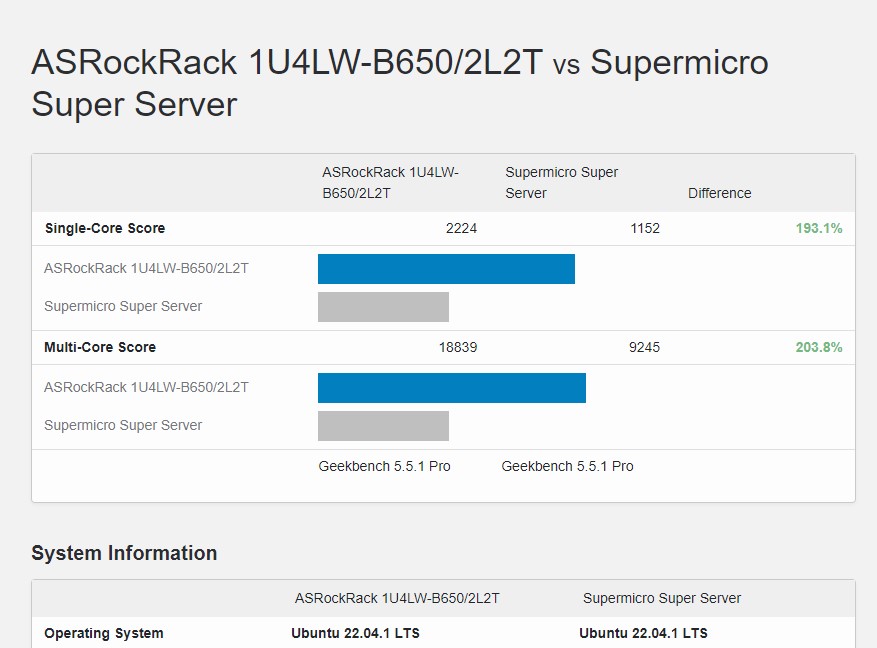
Task: Click the blue Single-Core ASRockRack score bar
Action: click(x=446, y=269)
